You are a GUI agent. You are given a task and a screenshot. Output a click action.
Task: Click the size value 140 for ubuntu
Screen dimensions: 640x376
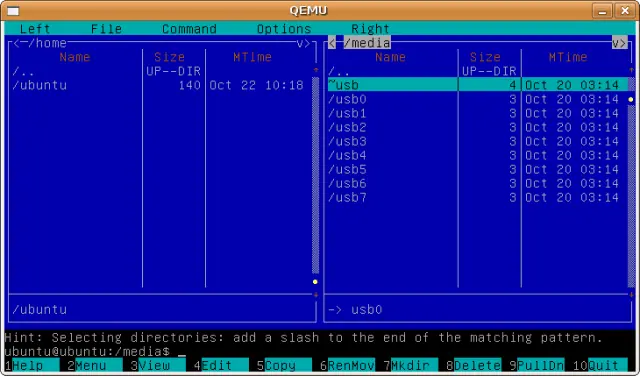[x=189, y=85]
